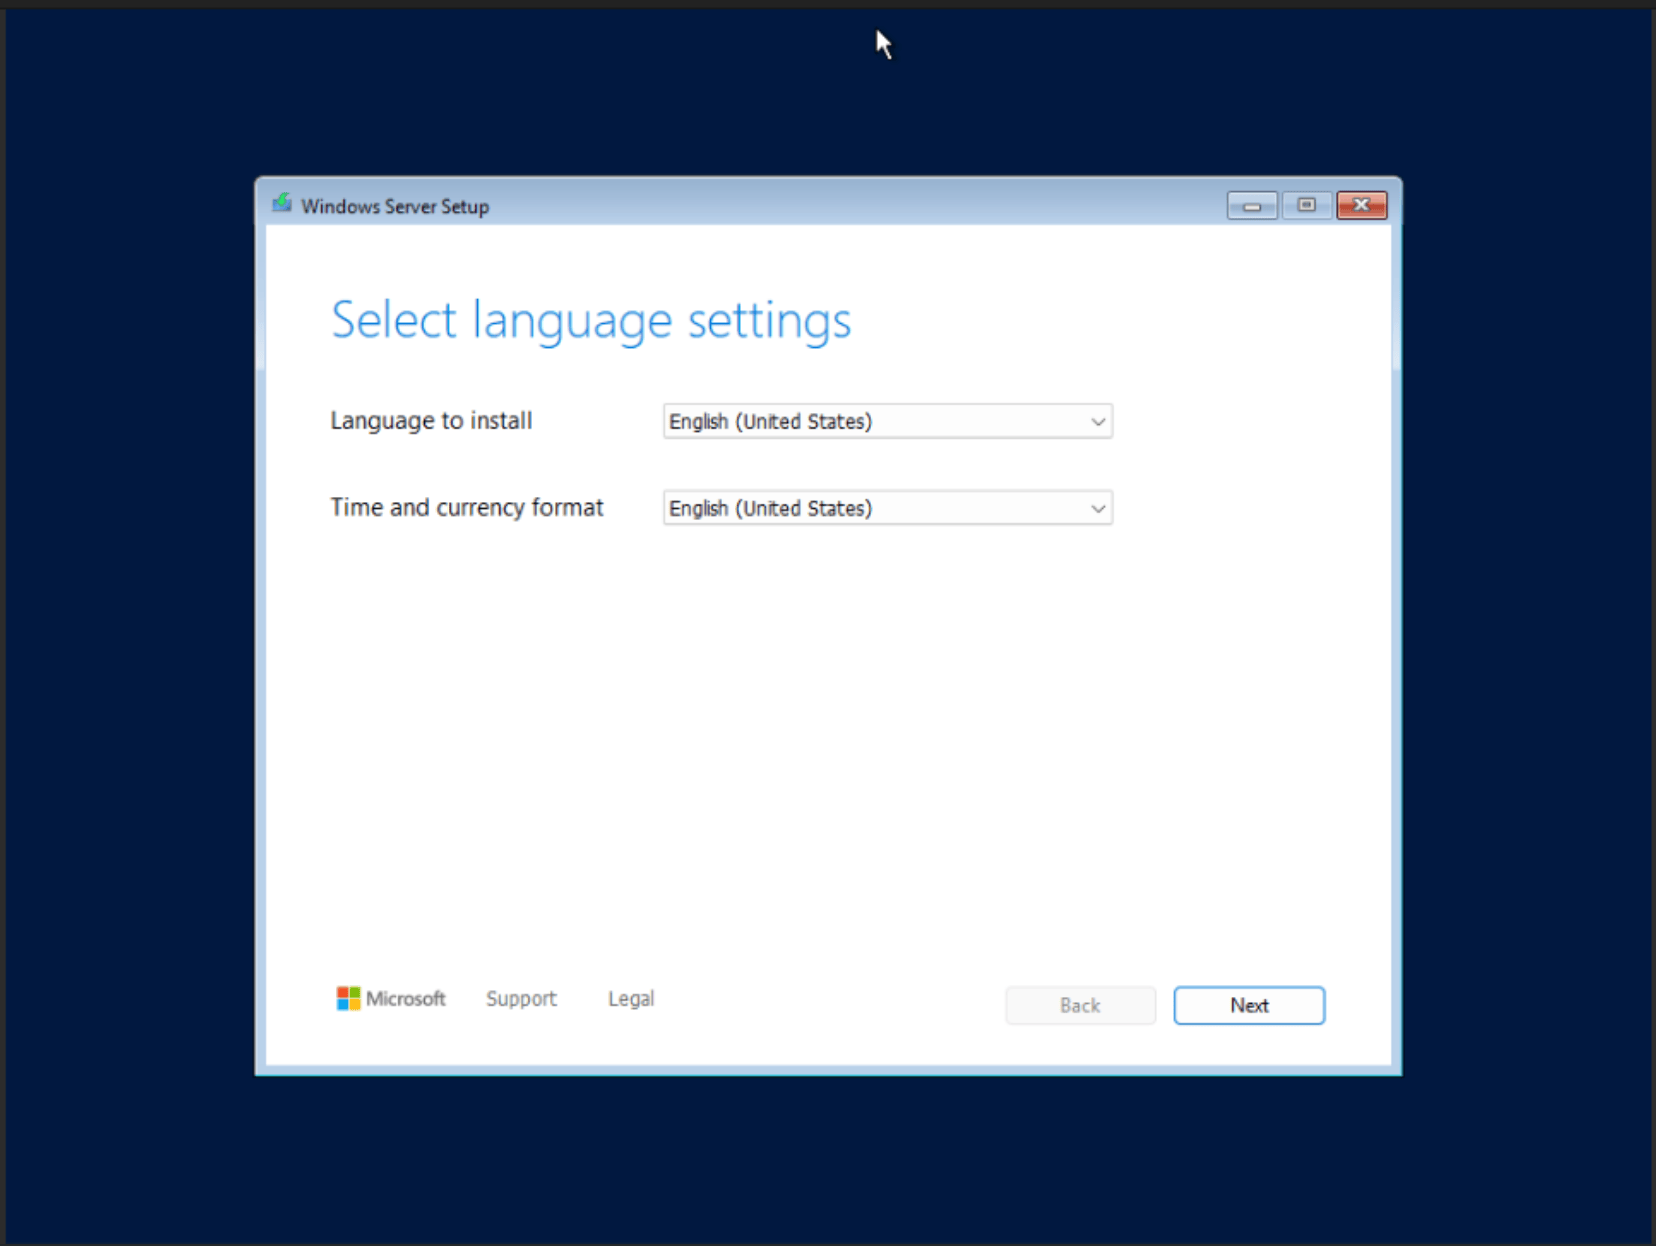Click the Microsoft logo
1656x1246 pixels.
391,998
